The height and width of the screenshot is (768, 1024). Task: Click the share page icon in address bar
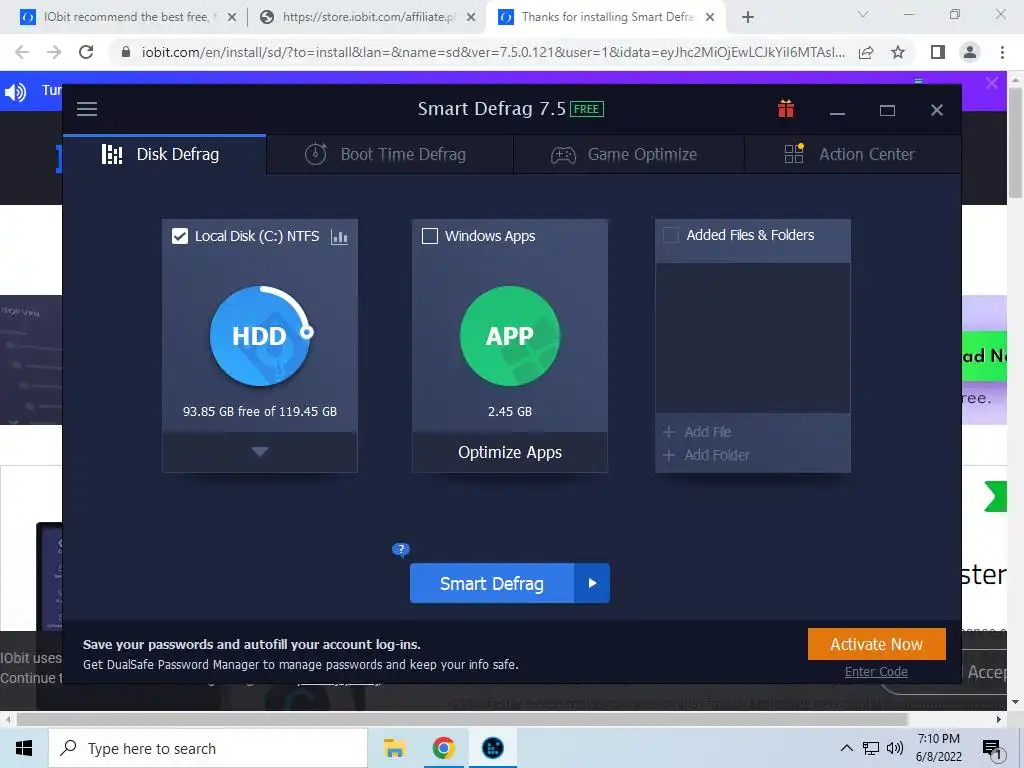point(866,52)
